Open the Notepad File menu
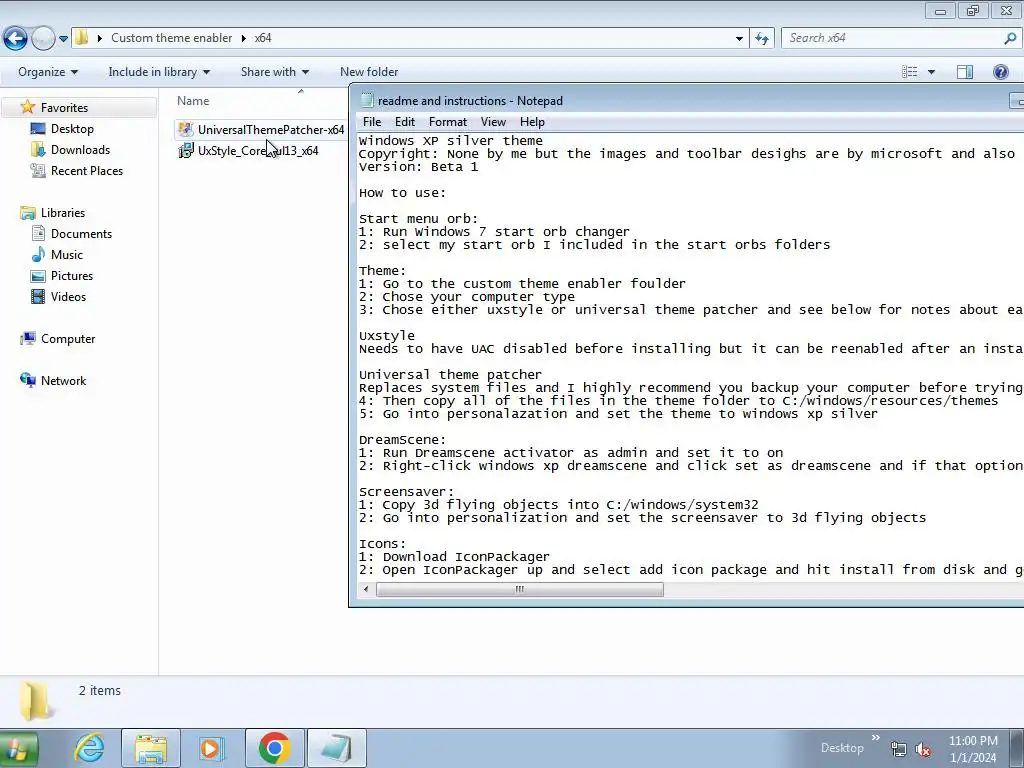Image resolution: width=1024 pixels, height=768 pixels. 372,122
